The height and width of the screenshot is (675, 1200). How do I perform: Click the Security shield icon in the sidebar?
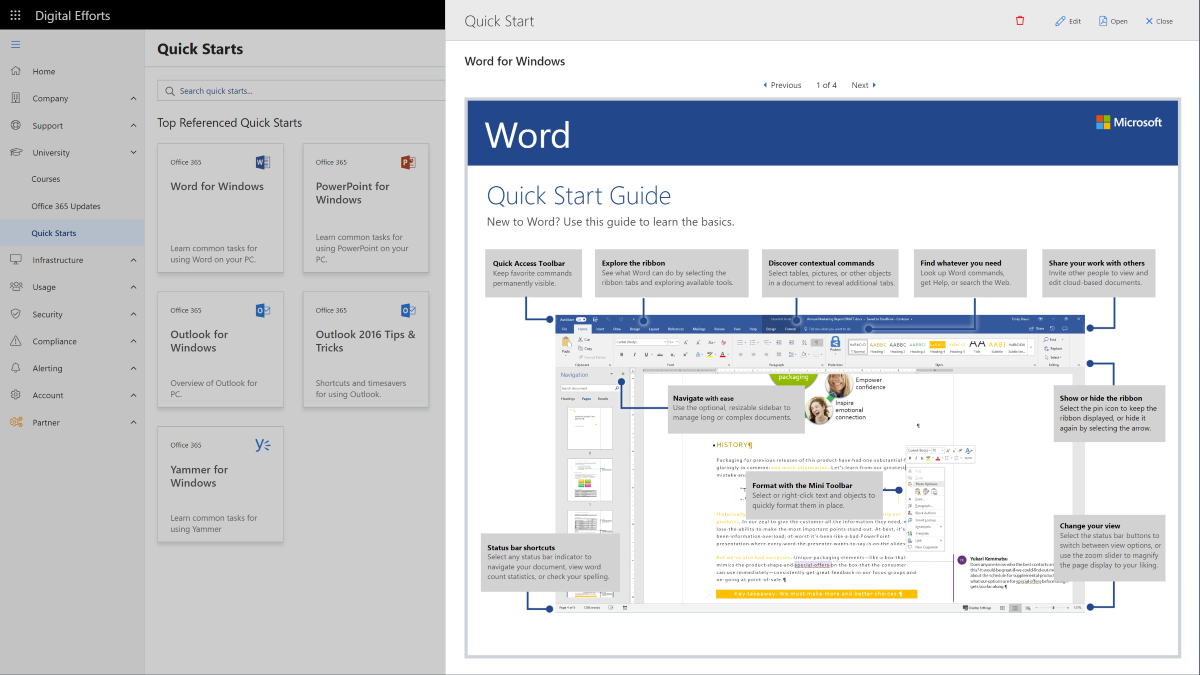(15, 314)
